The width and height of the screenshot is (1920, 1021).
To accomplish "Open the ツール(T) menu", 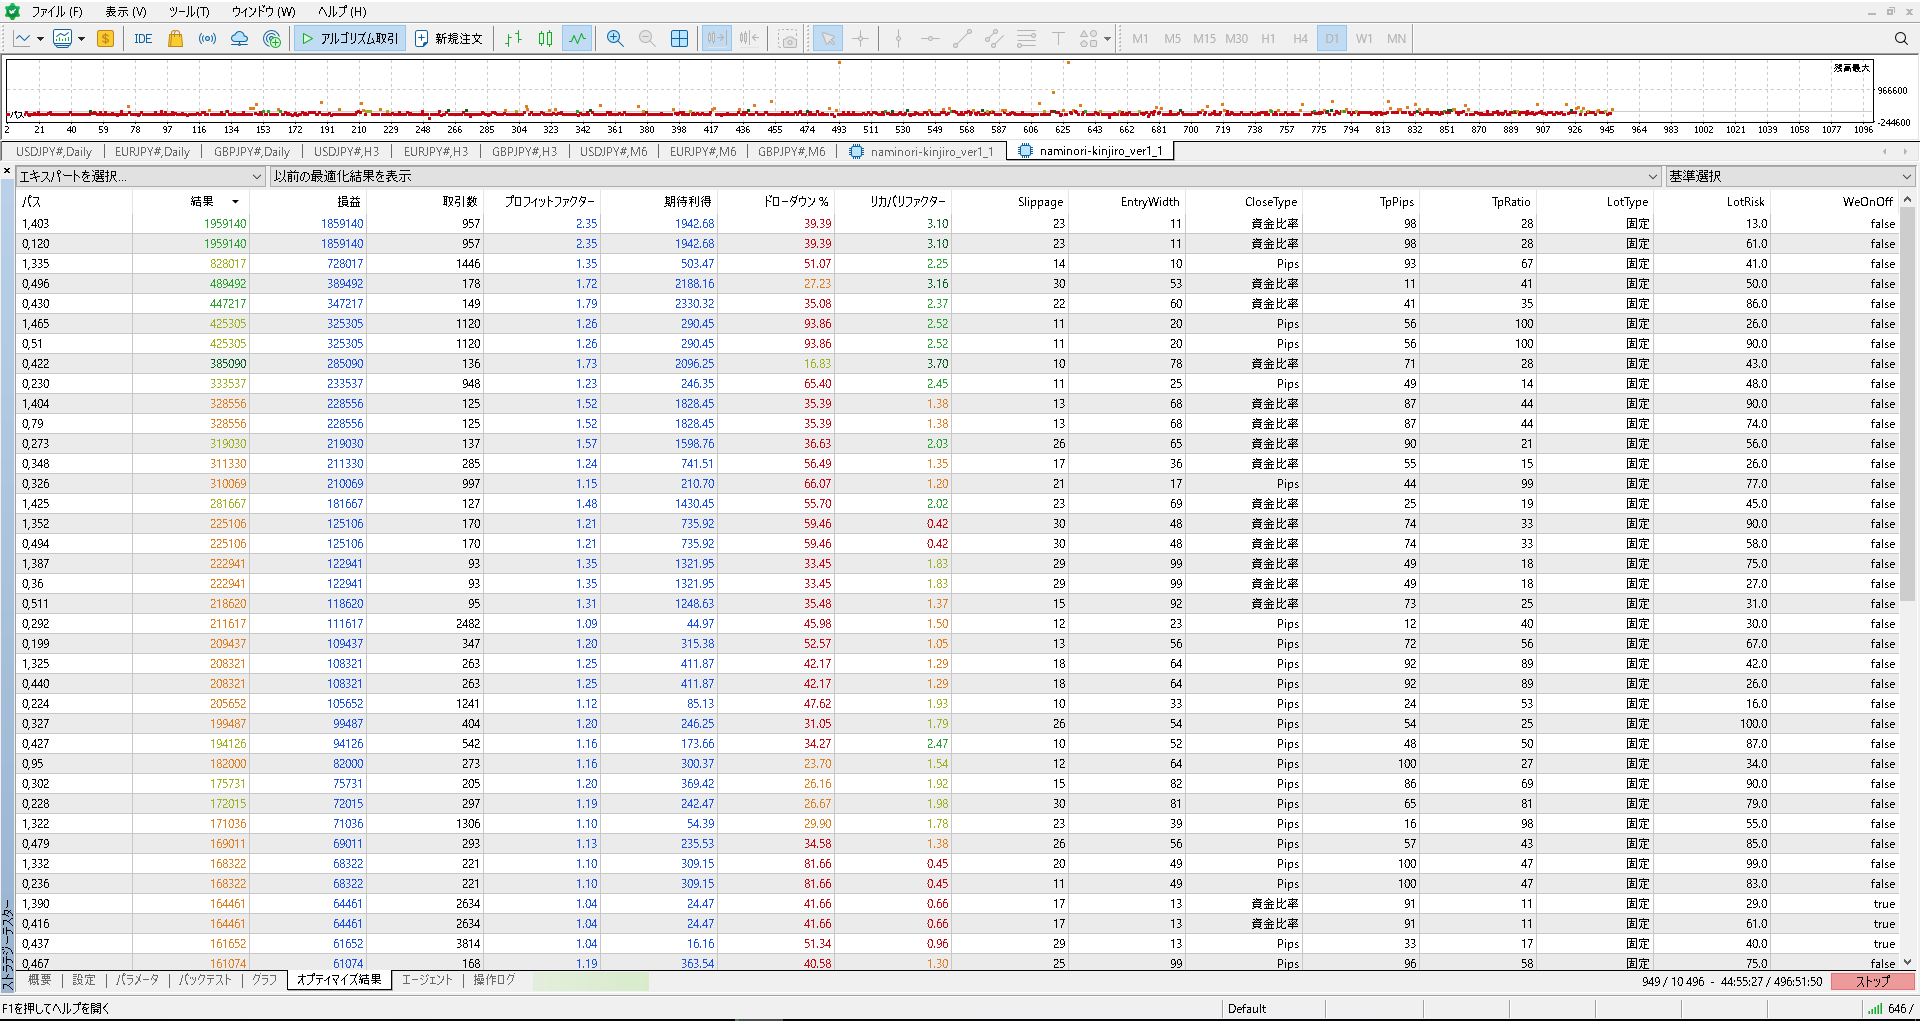I will (x=189, y=12).
